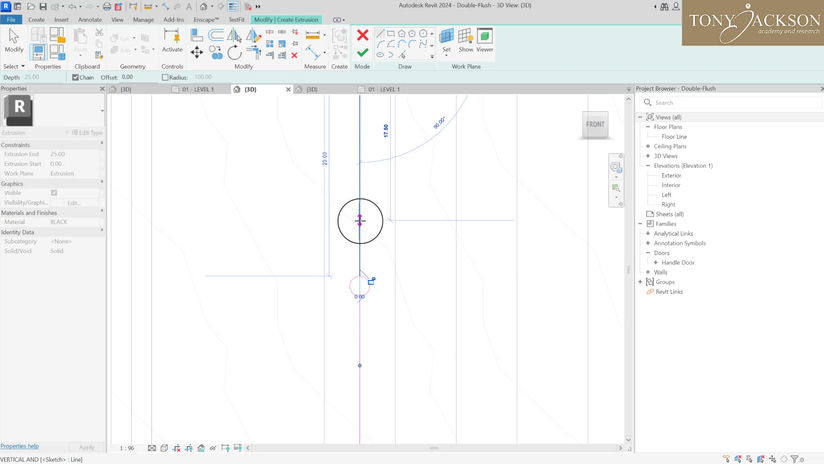Click the Save icon in quick access toolbar
This screenshot has width=824, height=464.
coord(43,6)
